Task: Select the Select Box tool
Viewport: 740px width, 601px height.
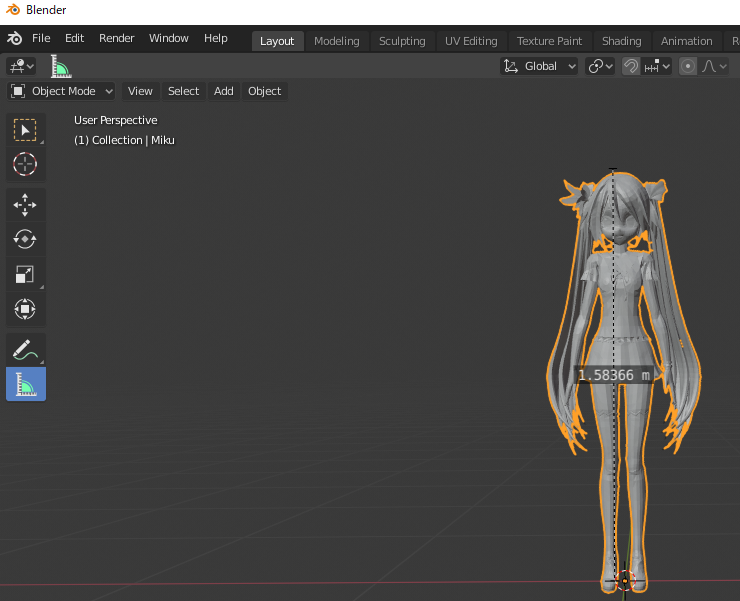Action: (25, 130)
